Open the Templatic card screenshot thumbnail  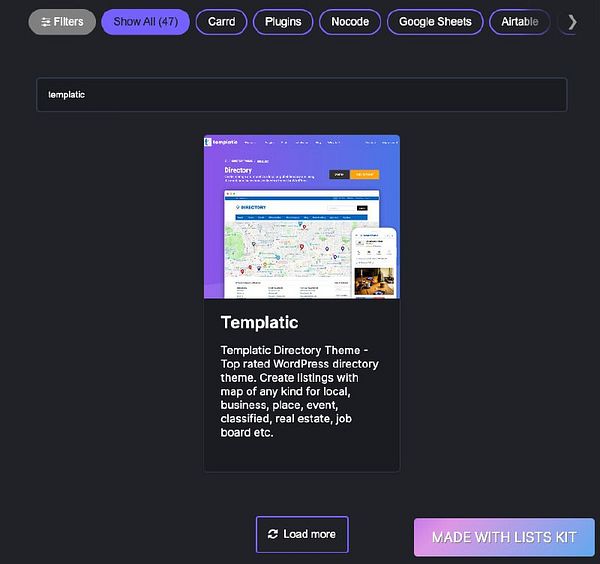302,217
